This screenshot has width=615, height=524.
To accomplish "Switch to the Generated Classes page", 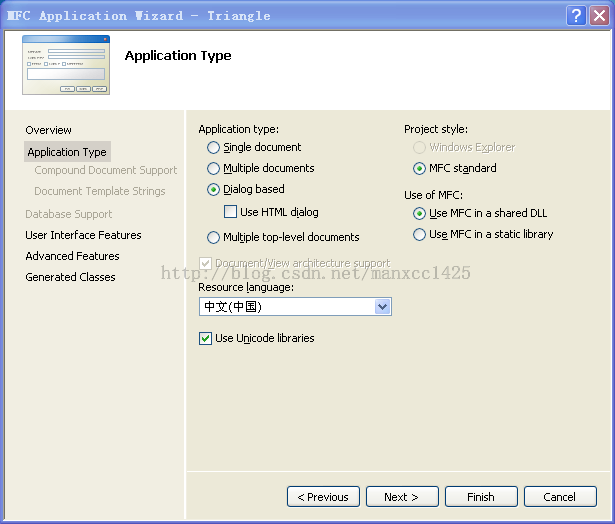I will point(70,277).
